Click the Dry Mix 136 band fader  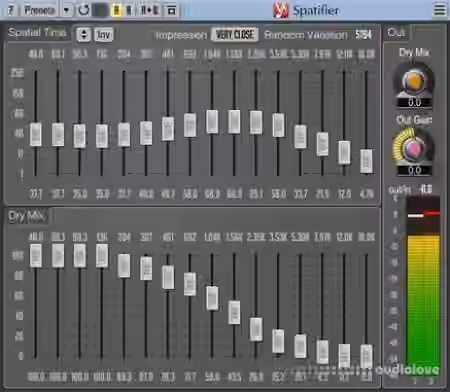(102, 255)
